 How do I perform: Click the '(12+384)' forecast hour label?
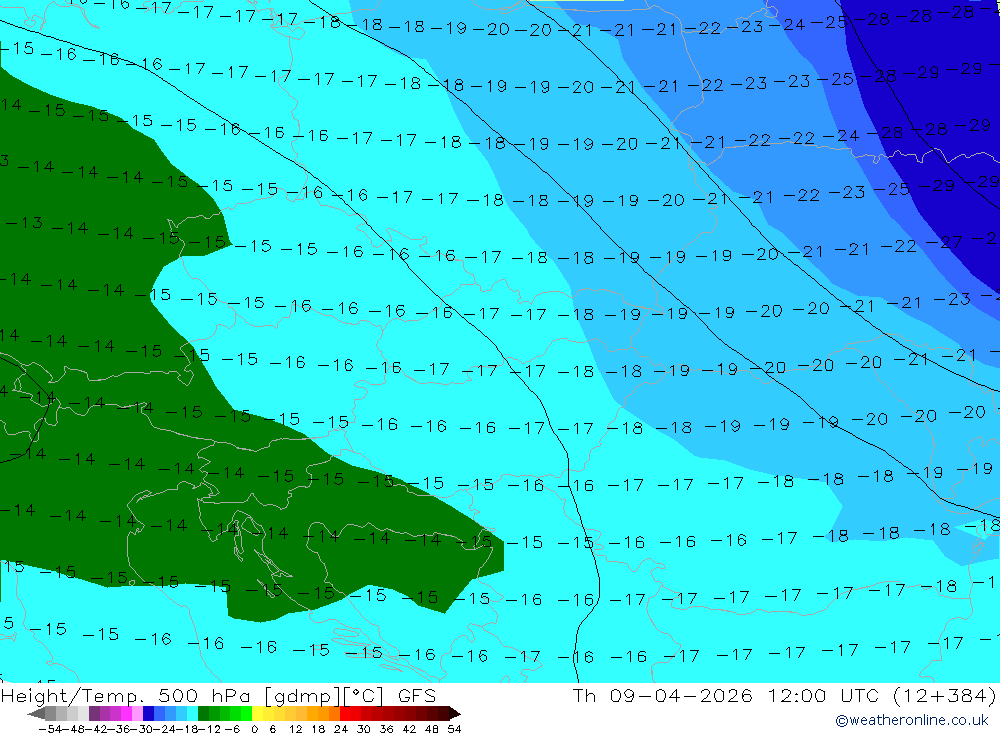(x=945, y=696)
